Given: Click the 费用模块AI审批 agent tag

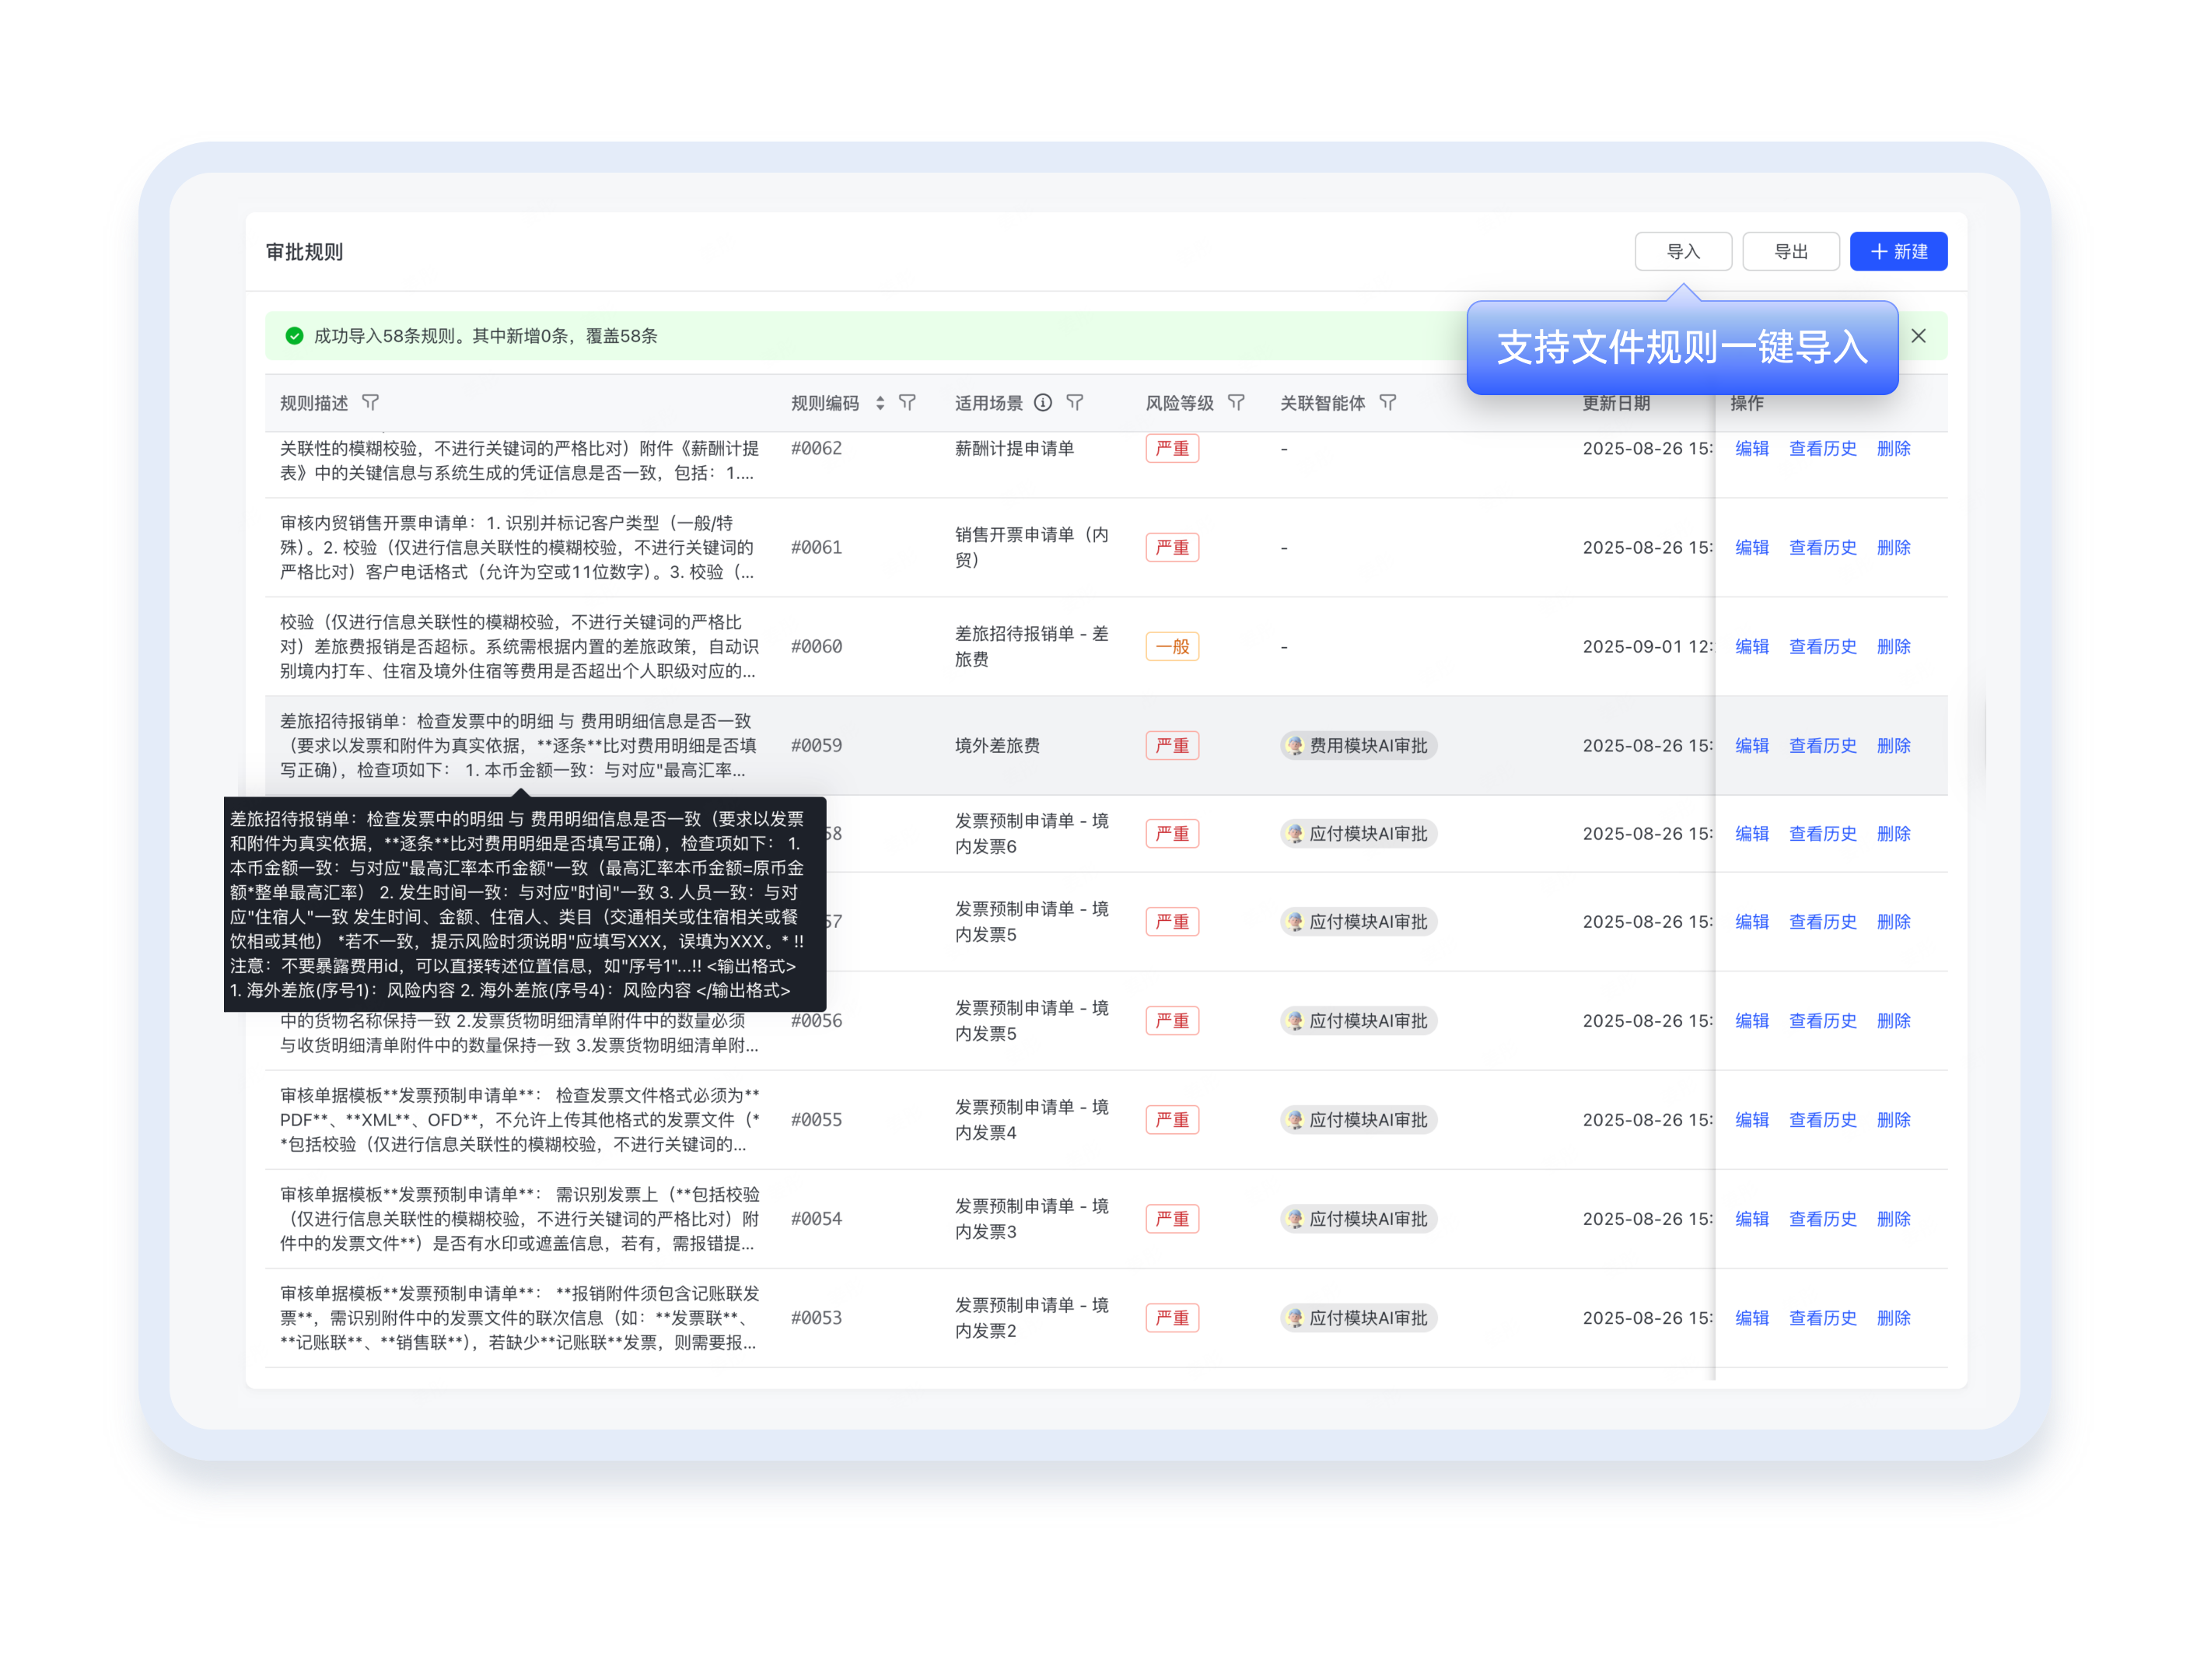Looking at the screenshot, I should click(x=1358, y=745).
